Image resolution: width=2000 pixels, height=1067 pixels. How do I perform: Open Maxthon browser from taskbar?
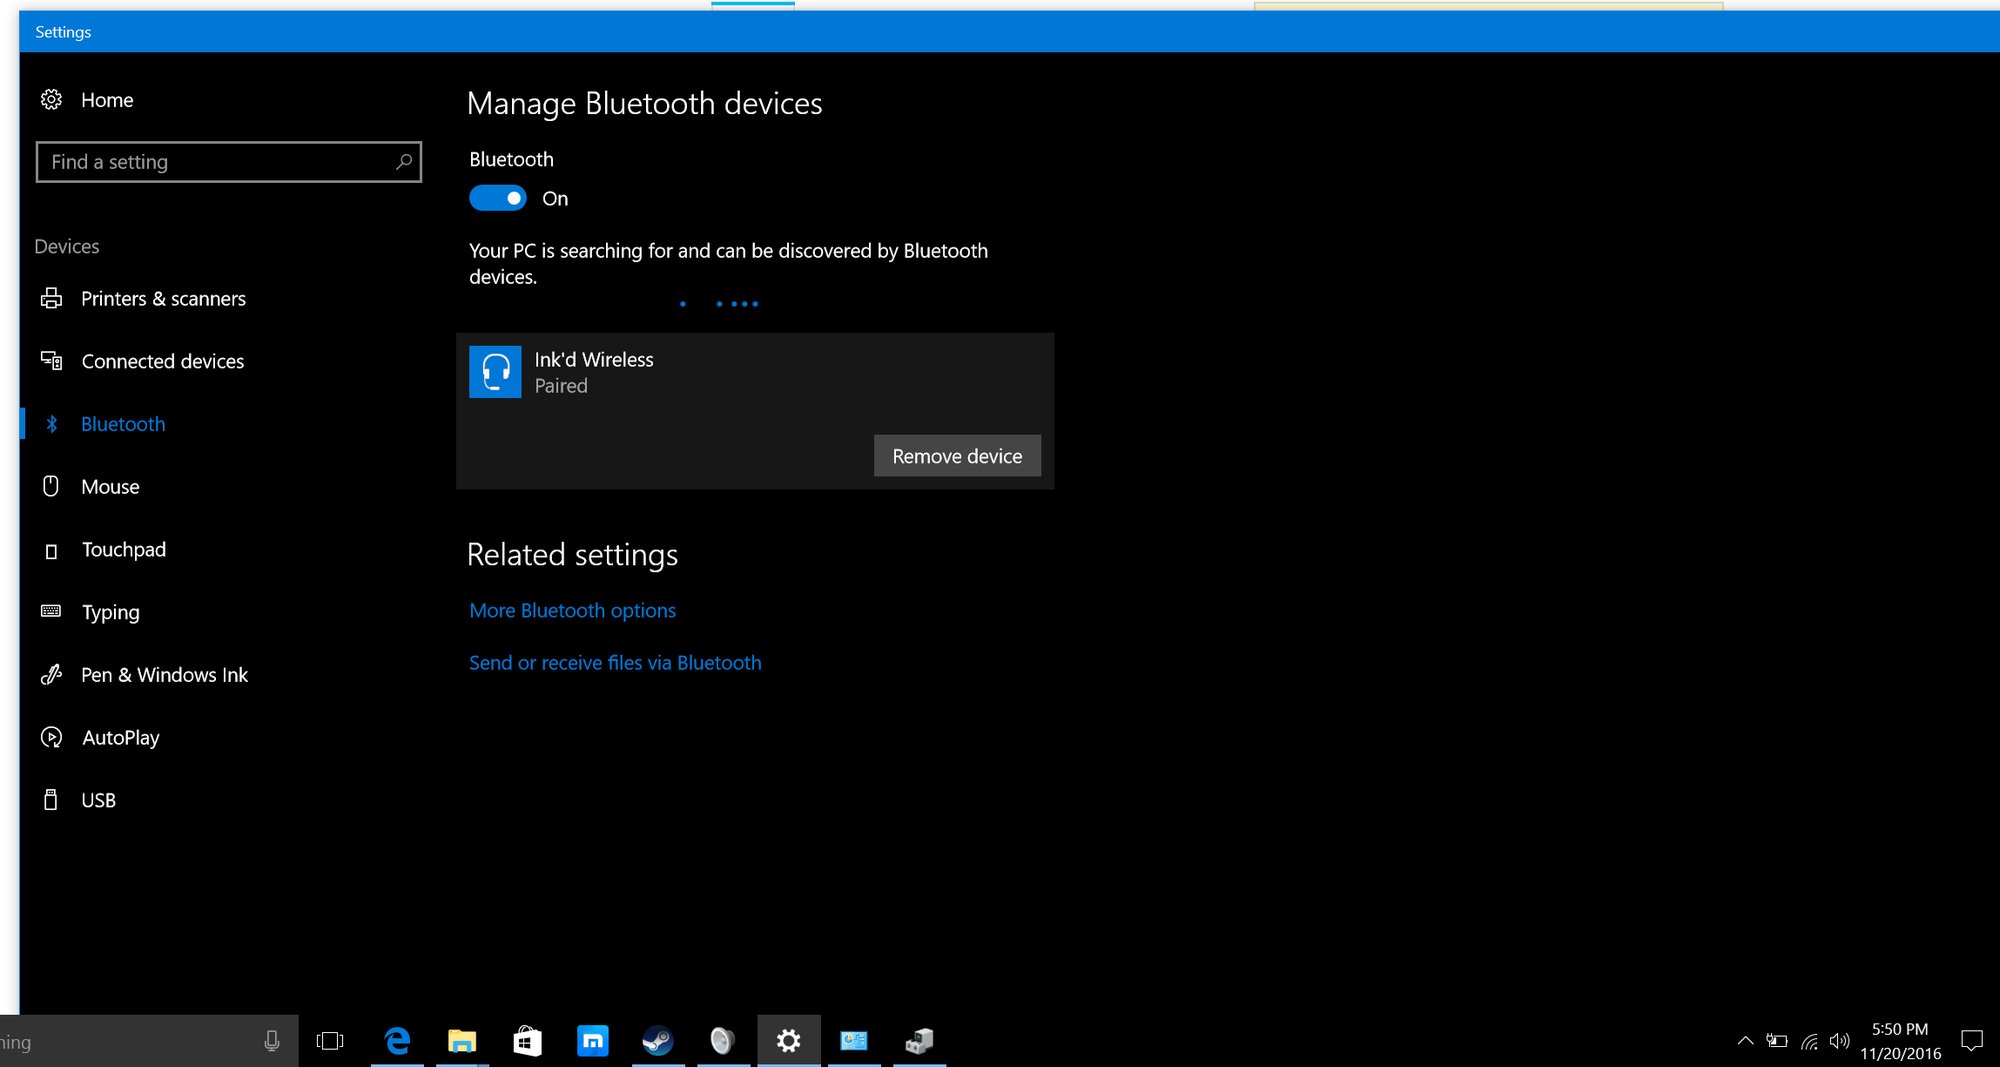(593, 1042)
